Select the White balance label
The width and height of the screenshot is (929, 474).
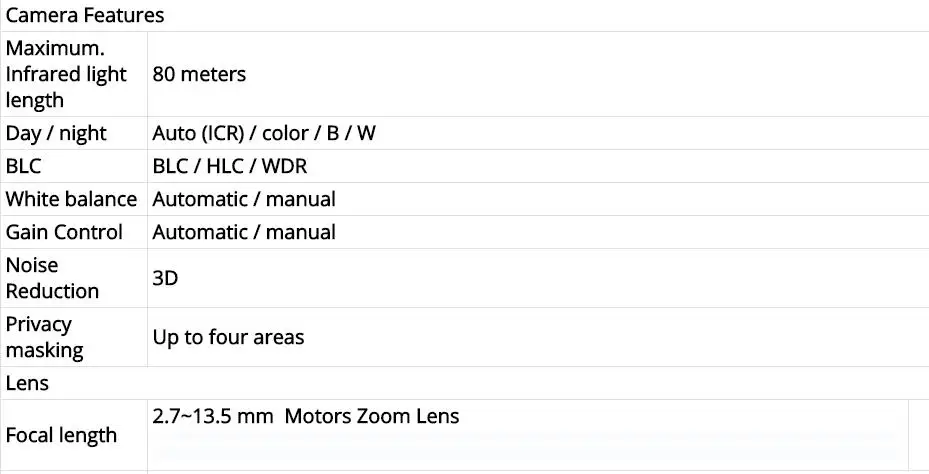point(71,199)
